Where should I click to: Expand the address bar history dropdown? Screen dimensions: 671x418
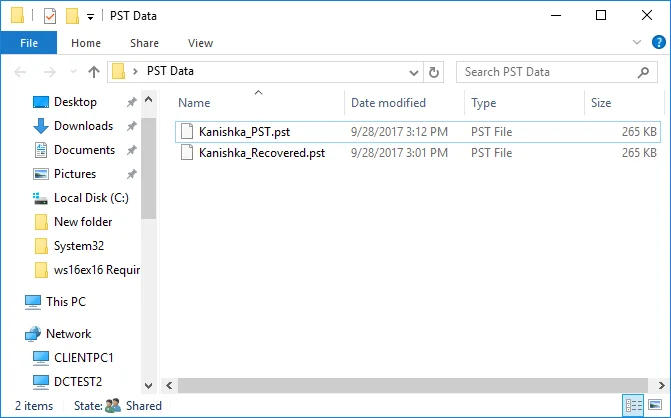[x=413, y=72]
